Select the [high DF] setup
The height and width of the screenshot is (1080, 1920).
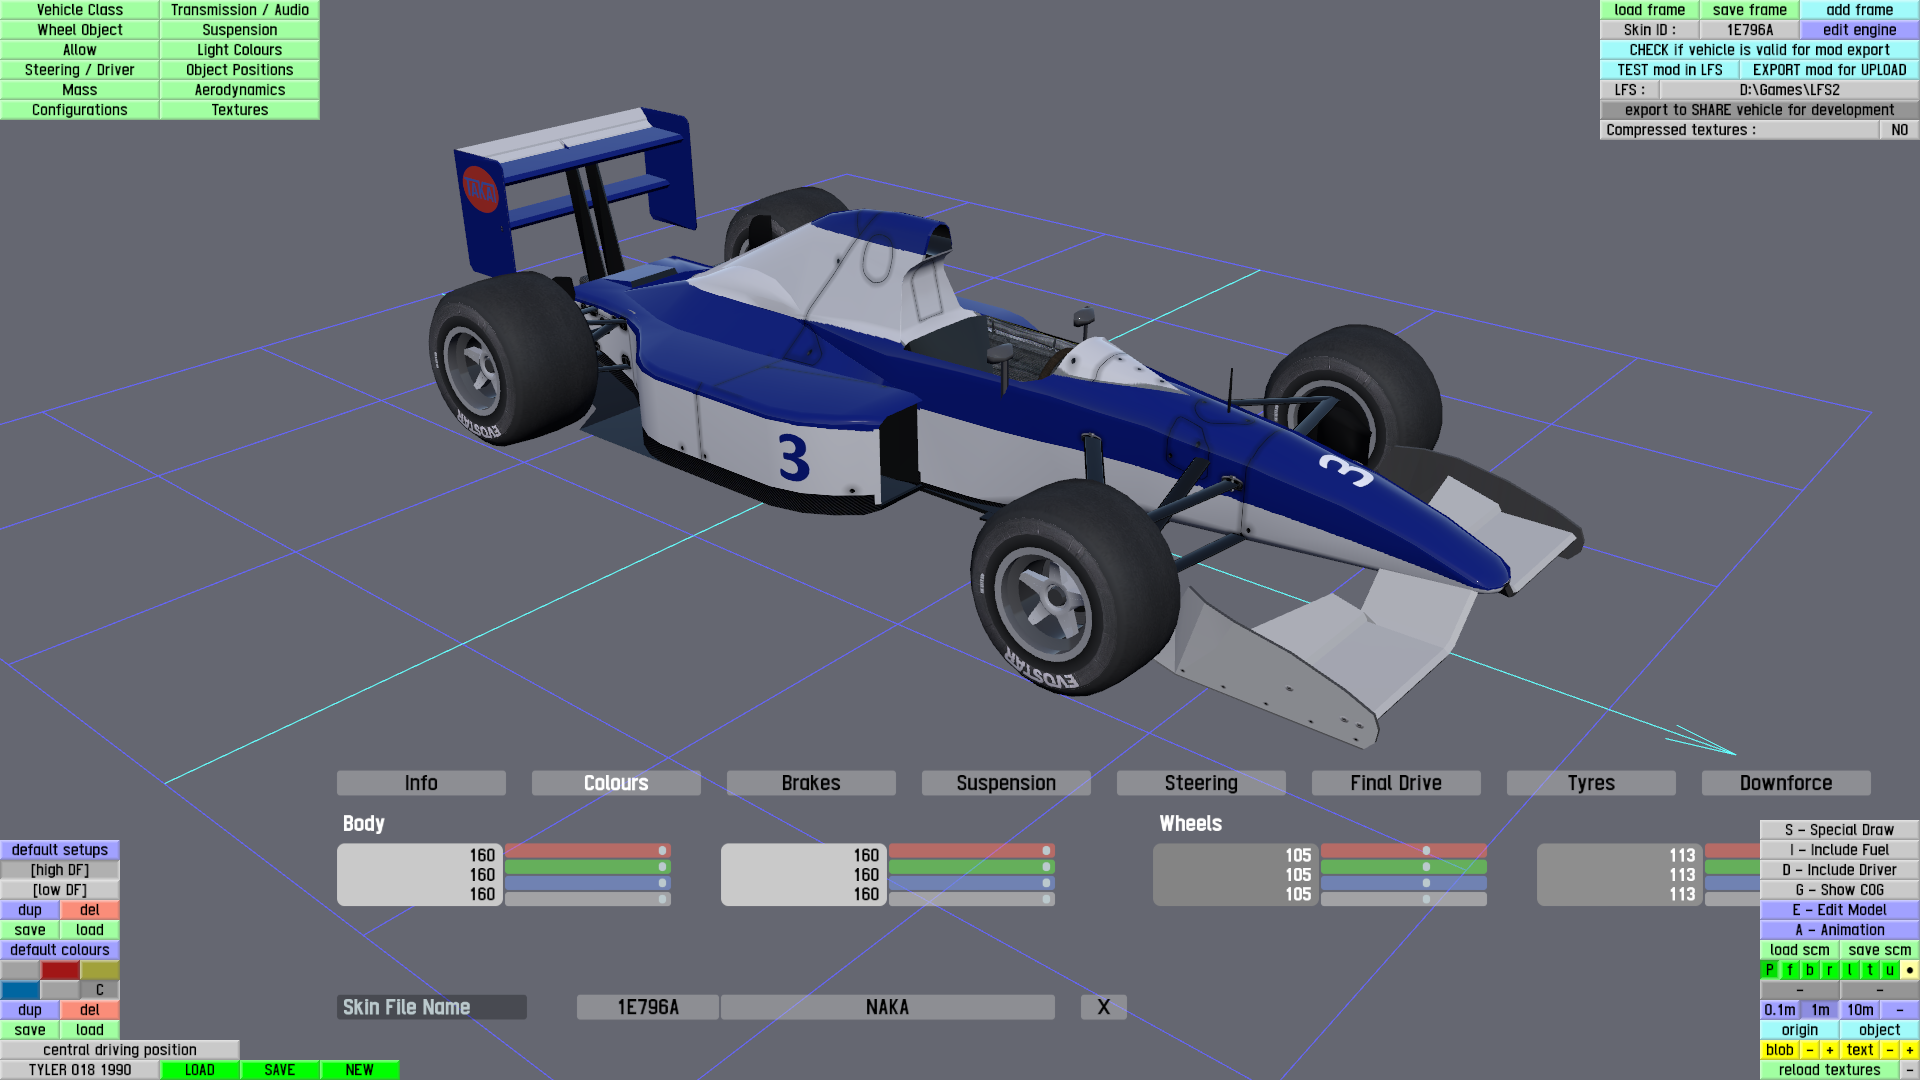pyautogui.click(x=60, y=870)
